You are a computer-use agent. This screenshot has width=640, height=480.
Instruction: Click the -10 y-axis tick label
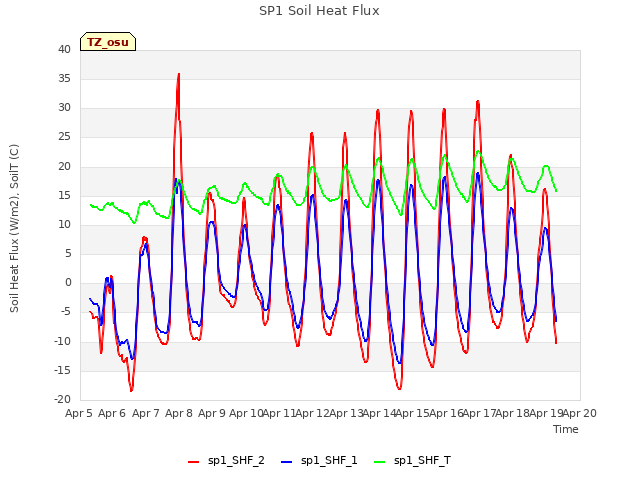62,341
